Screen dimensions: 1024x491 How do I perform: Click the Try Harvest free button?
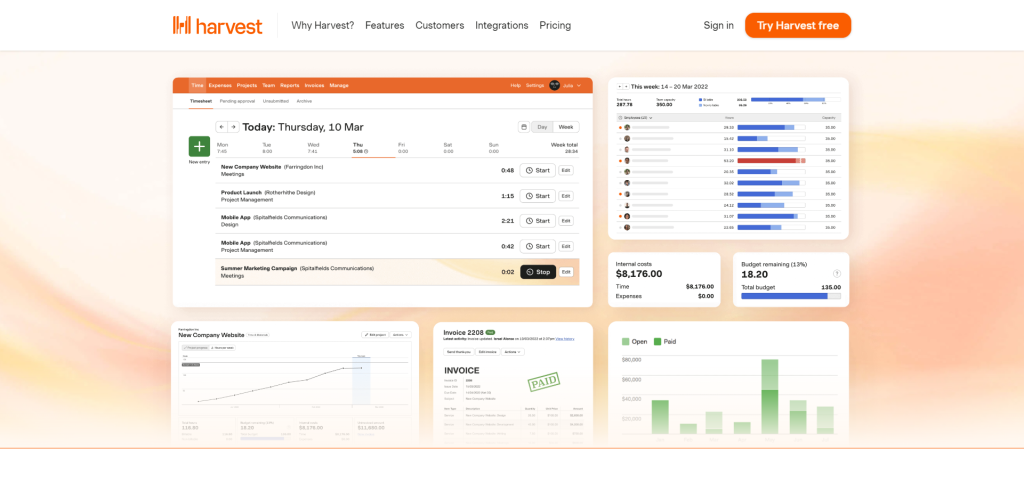(798, 25)
